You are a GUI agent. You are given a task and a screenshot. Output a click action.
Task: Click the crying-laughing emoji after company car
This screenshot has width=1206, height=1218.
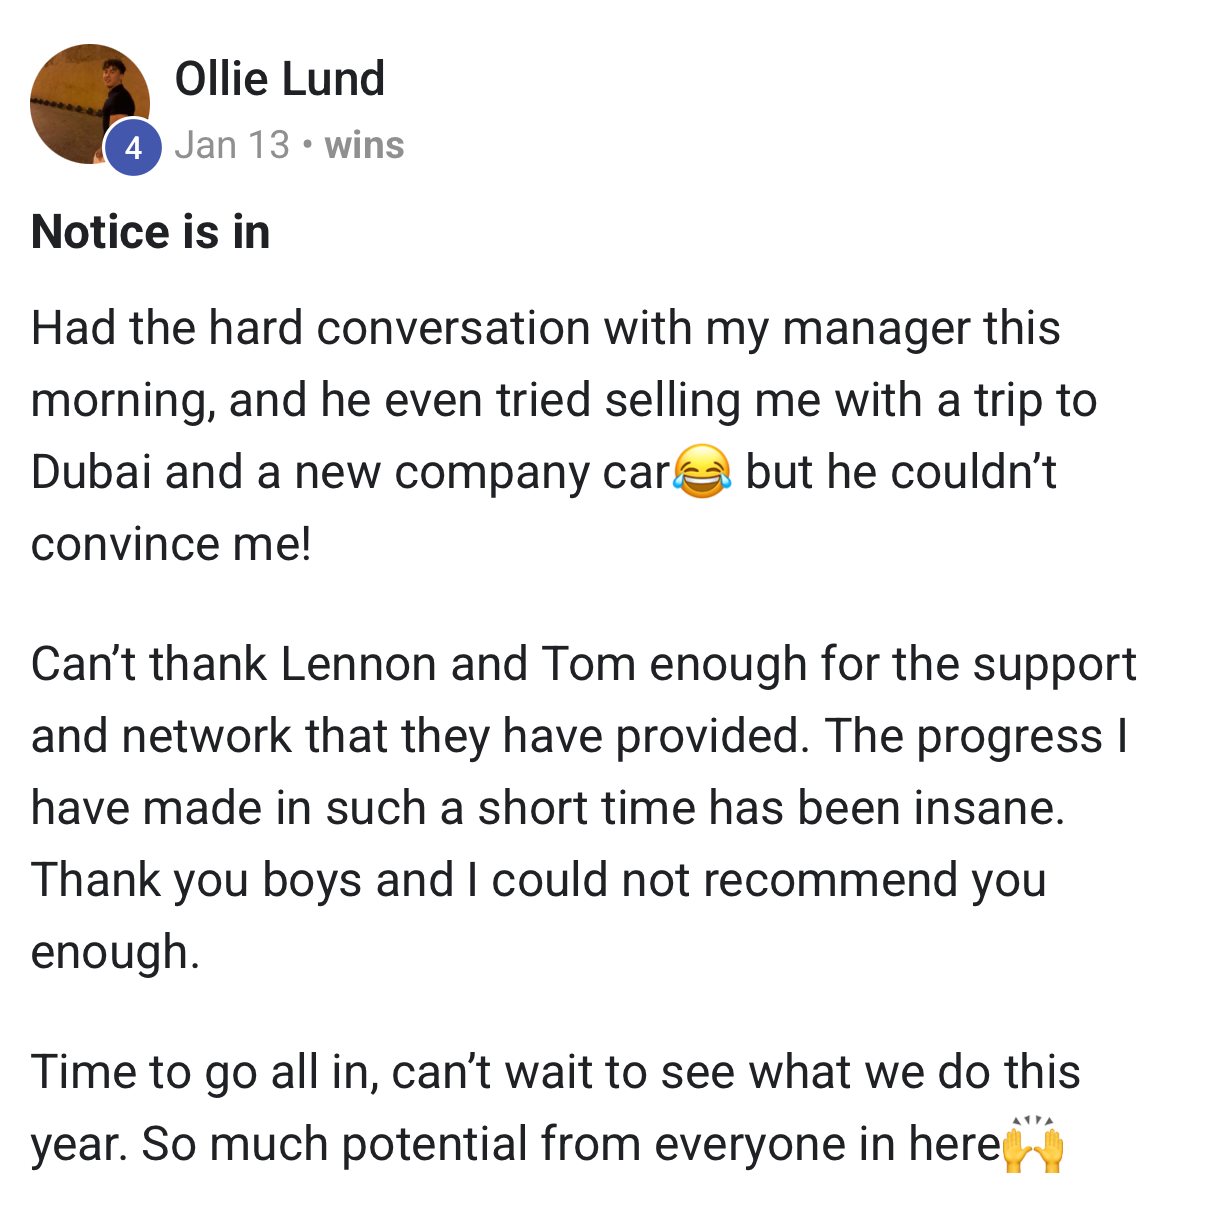[x=702, y=472]
